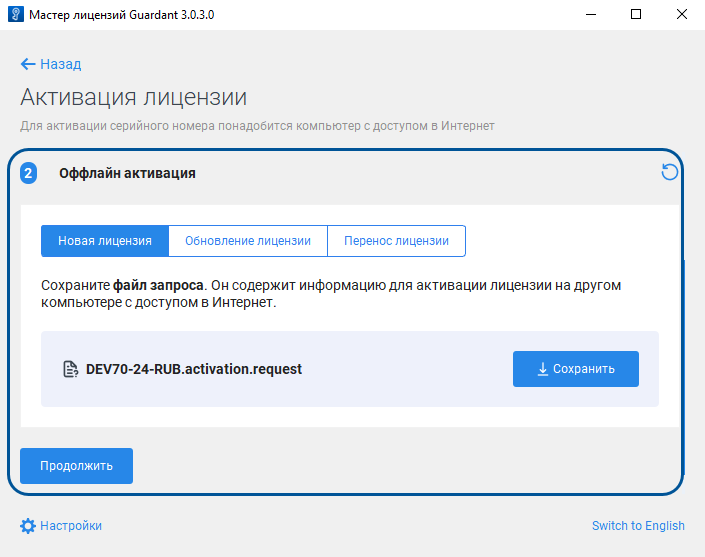
Task: Minimize the license wizard window
Action: [589, 15]
